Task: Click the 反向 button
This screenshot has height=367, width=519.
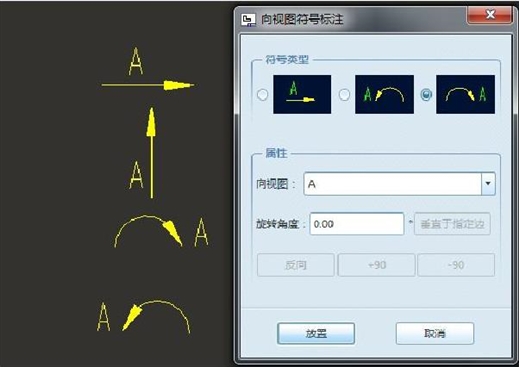Action: (x=296, y=265)
